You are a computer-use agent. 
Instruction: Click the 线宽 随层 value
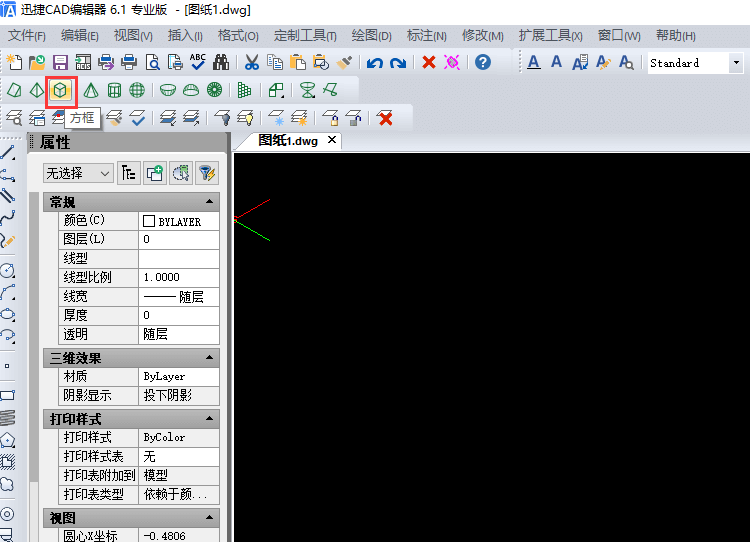click(x=179, y=297)
